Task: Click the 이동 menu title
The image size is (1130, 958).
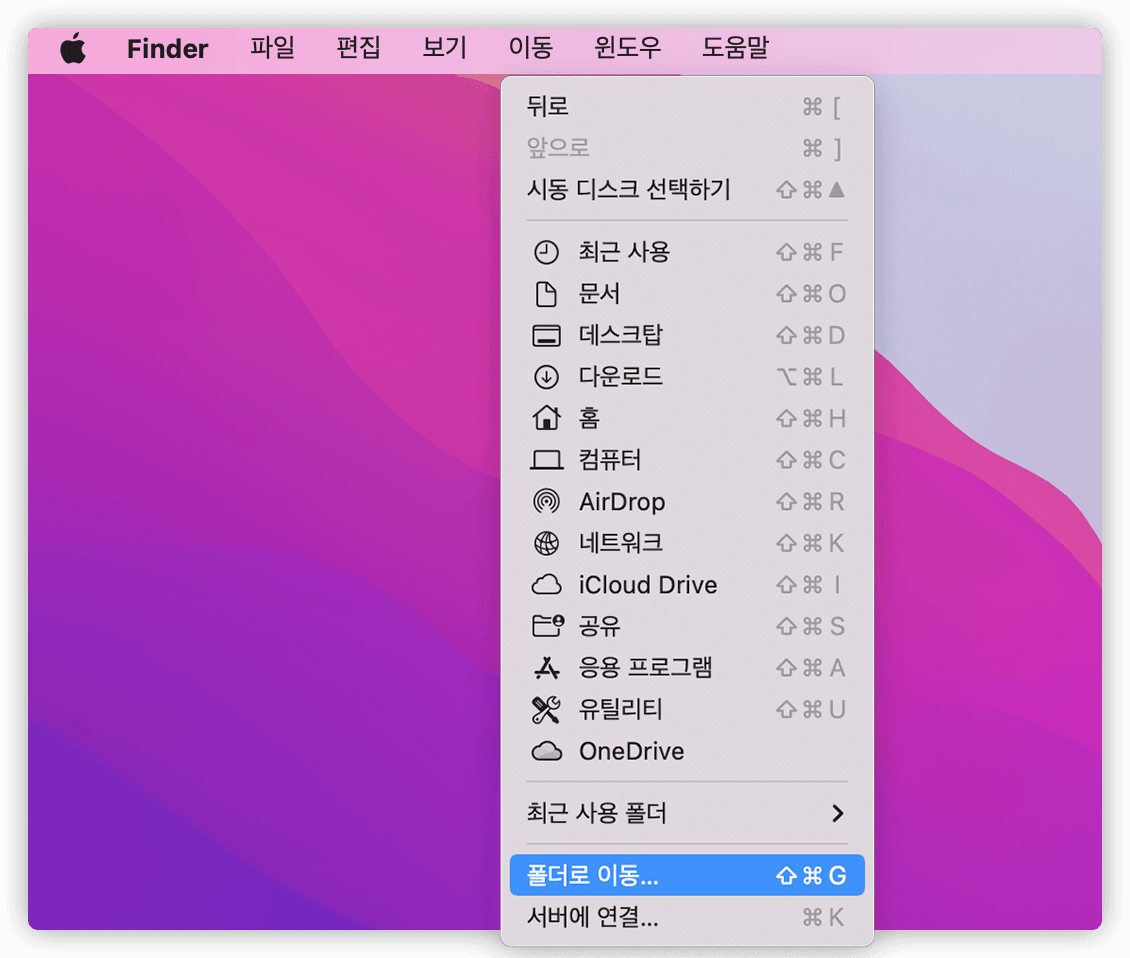Action: (530, 48)
